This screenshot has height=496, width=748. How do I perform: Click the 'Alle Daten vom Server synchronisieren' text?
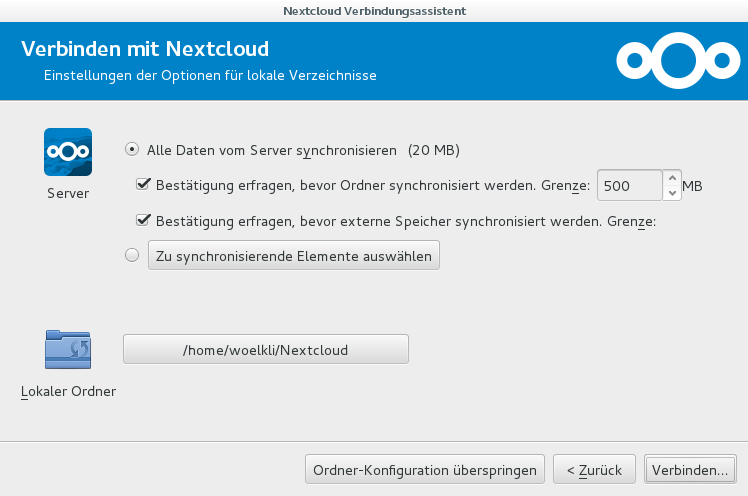272,150
